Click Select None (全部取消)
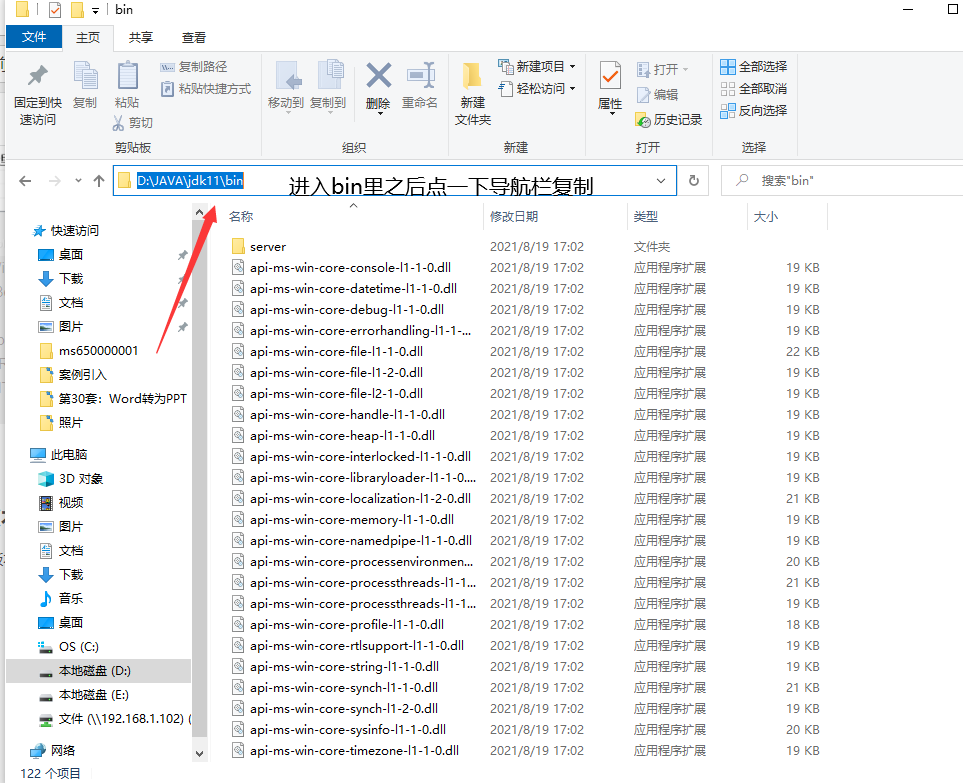Image resolution: width=963 pixels, height=783 pixels. pyautogui.click(x=754, y=88)
